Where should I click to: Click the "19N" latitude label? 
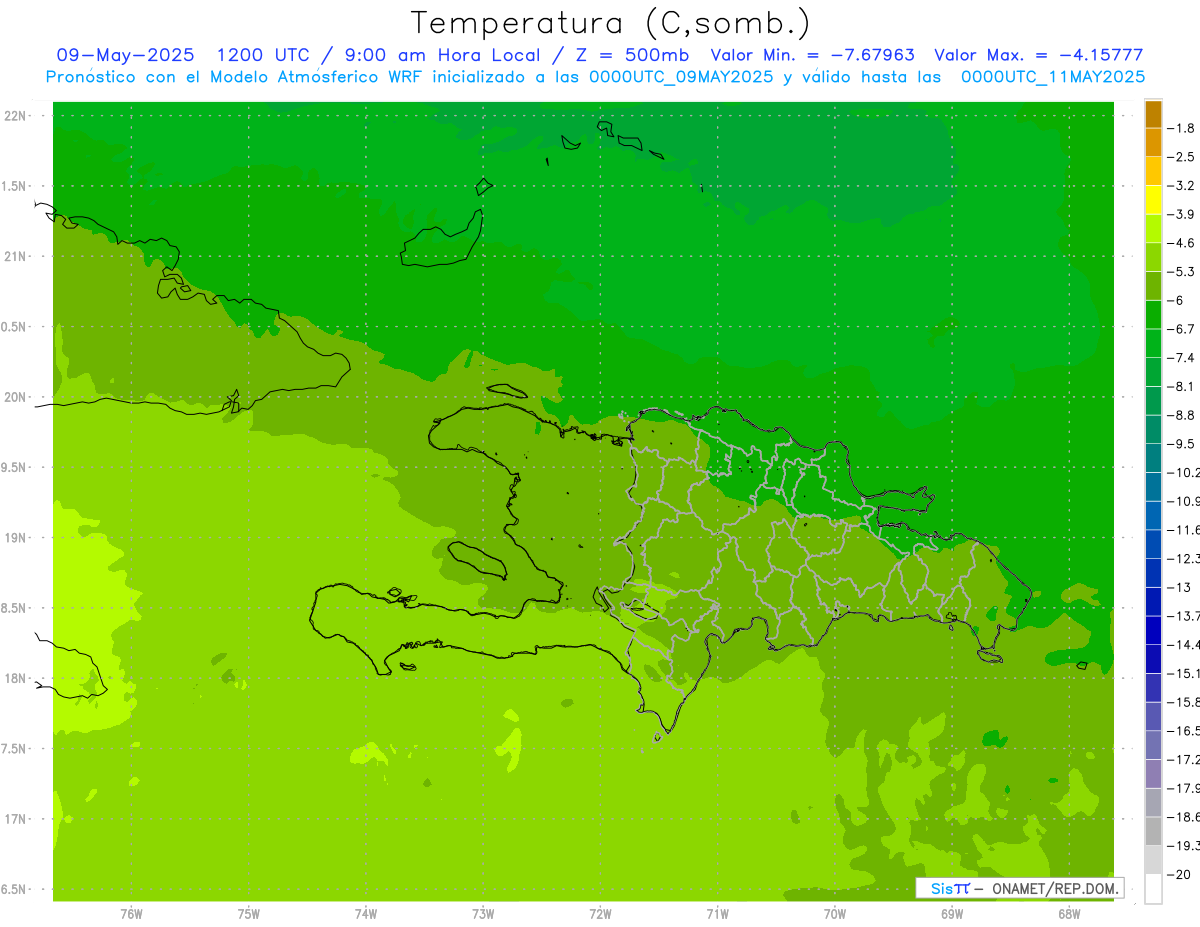[16, 537]
